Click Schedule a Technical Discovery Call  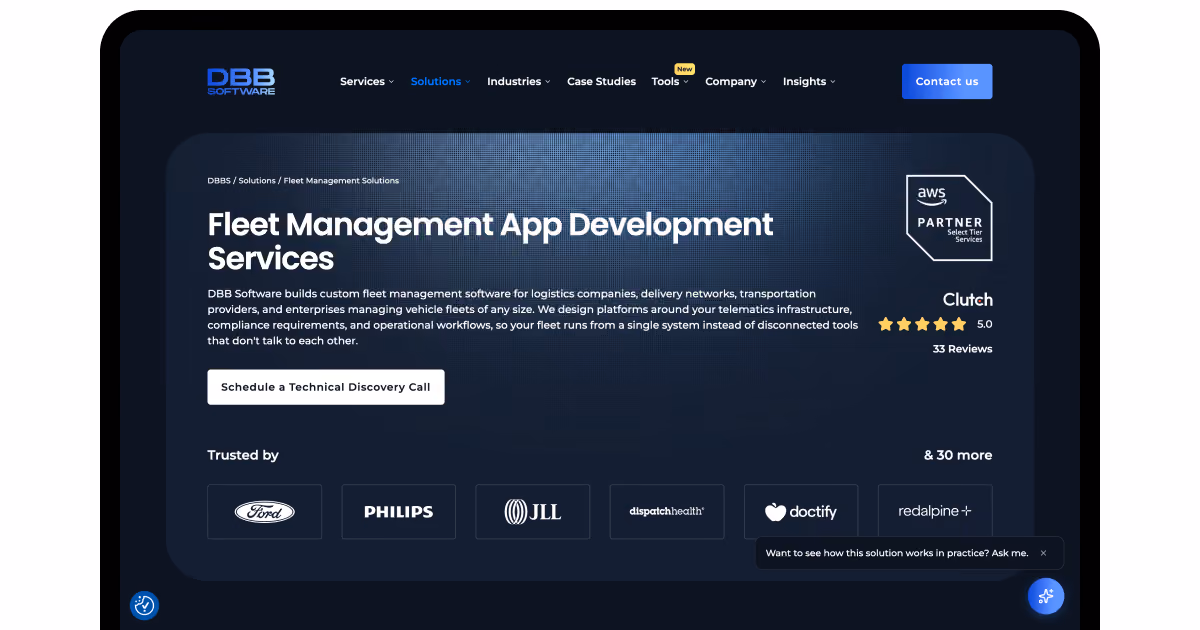point(326,387)
